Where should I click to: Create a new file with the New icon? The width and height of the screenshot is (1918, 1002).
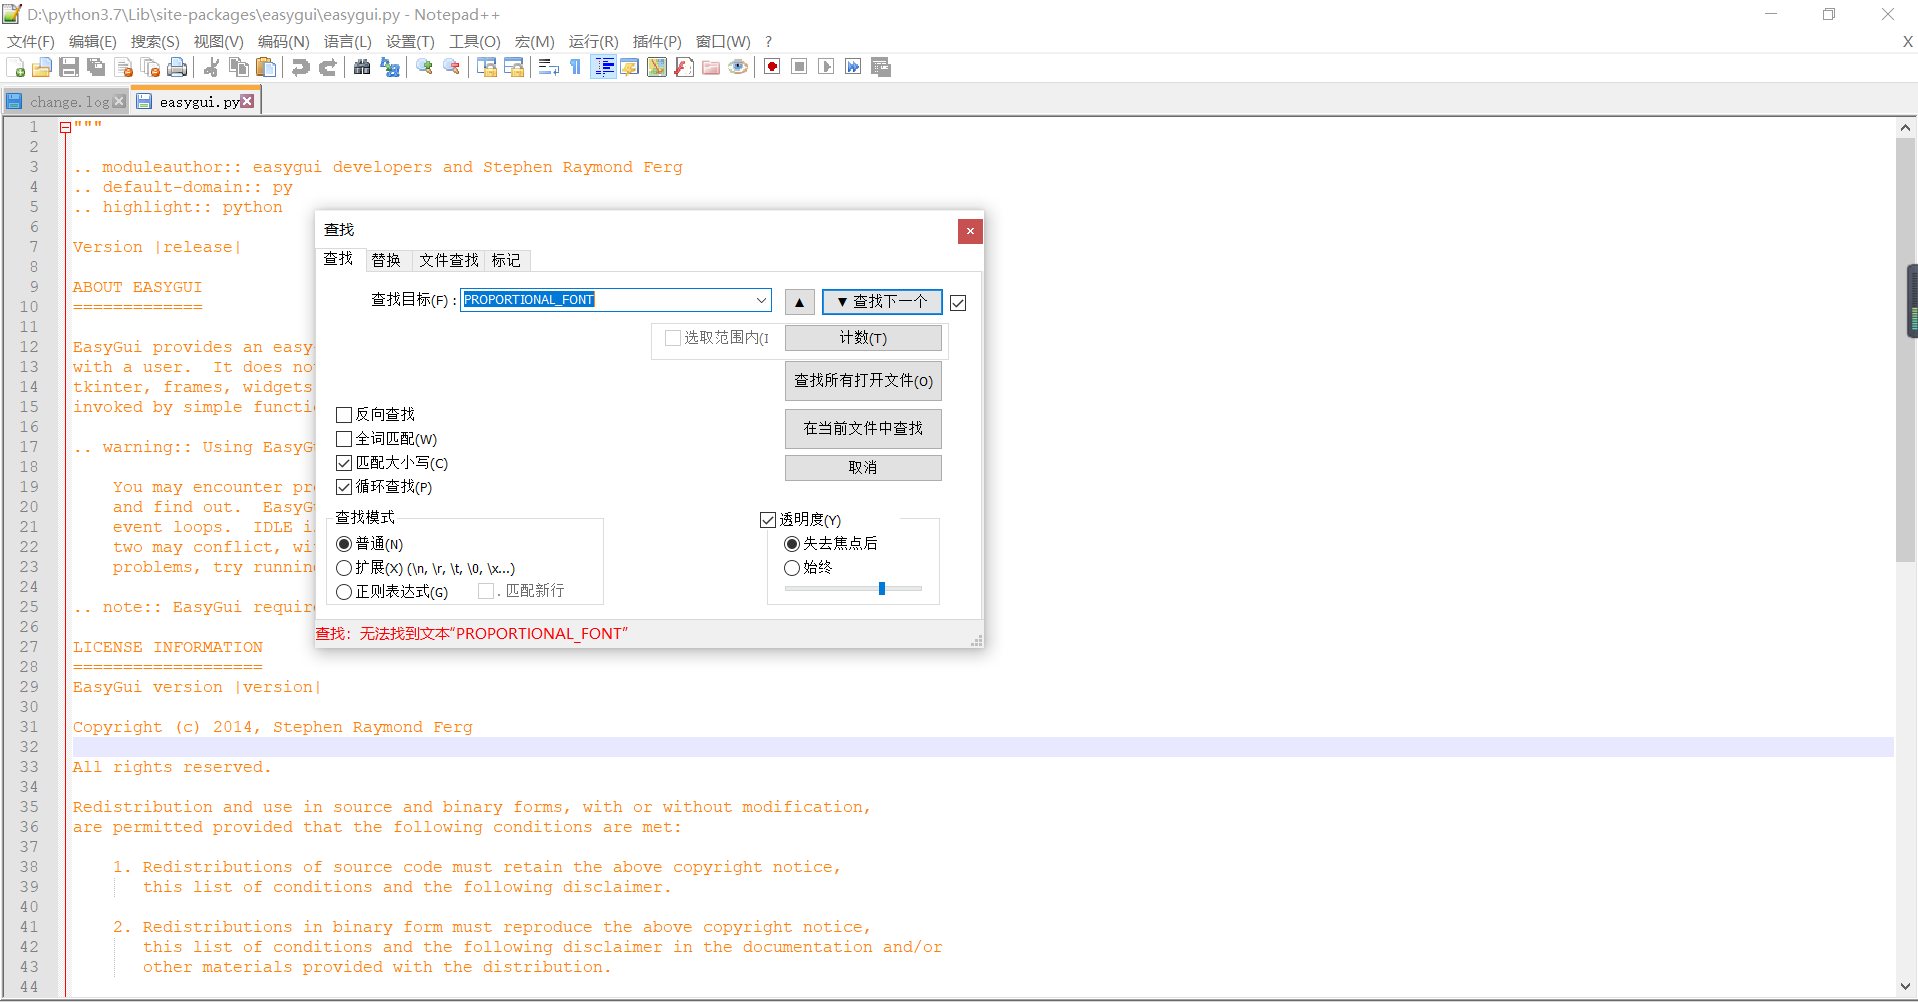pyautogui.click(x=15, y=67)
